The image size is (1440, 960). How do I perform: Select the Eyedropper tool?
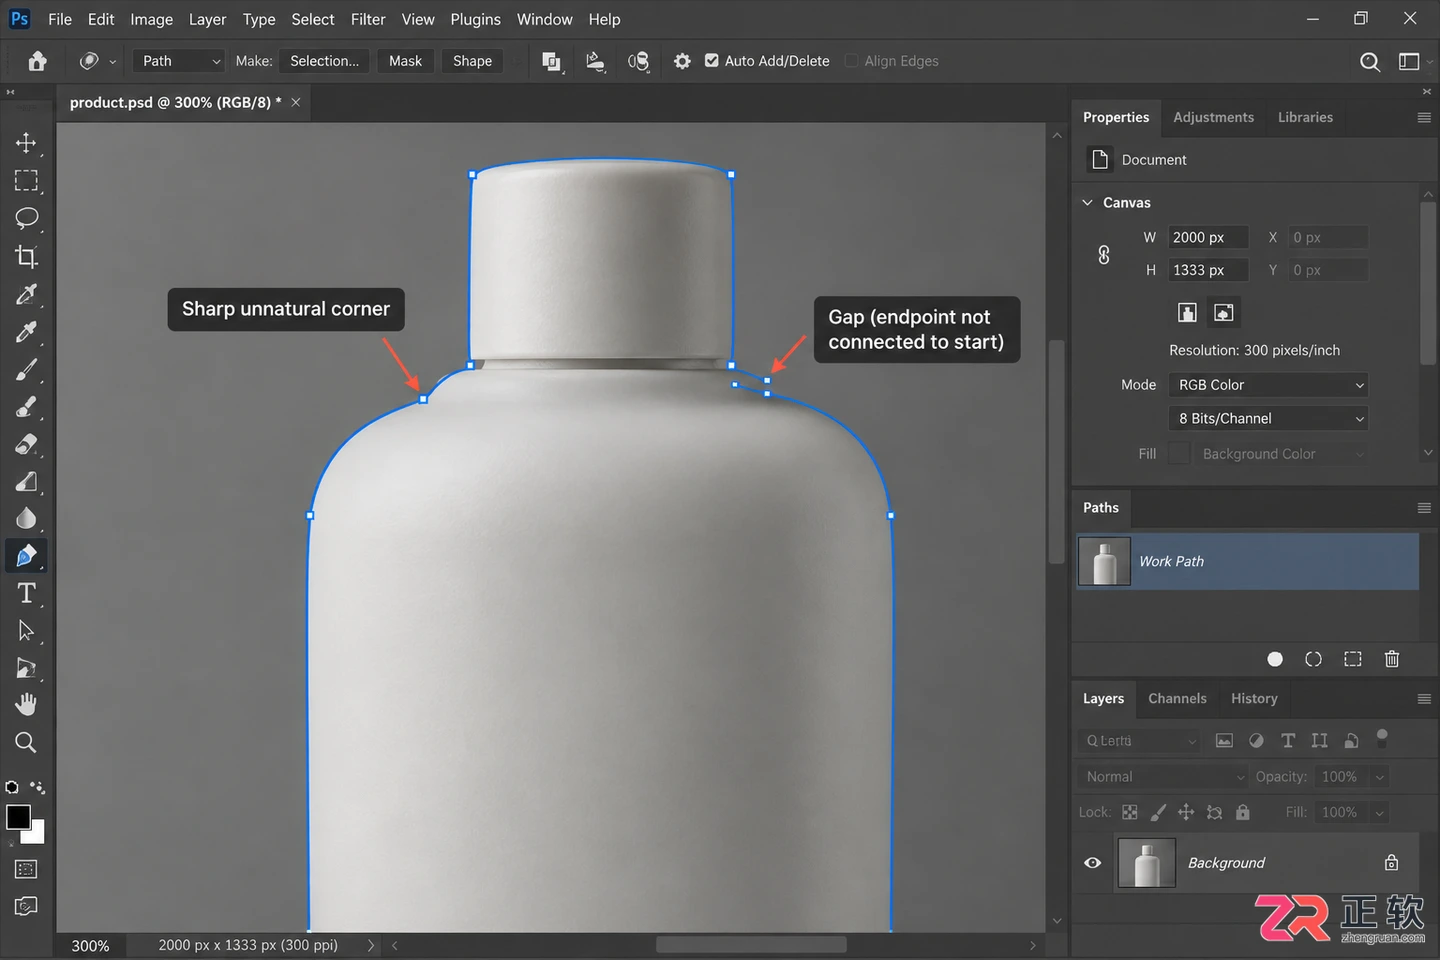27,331
